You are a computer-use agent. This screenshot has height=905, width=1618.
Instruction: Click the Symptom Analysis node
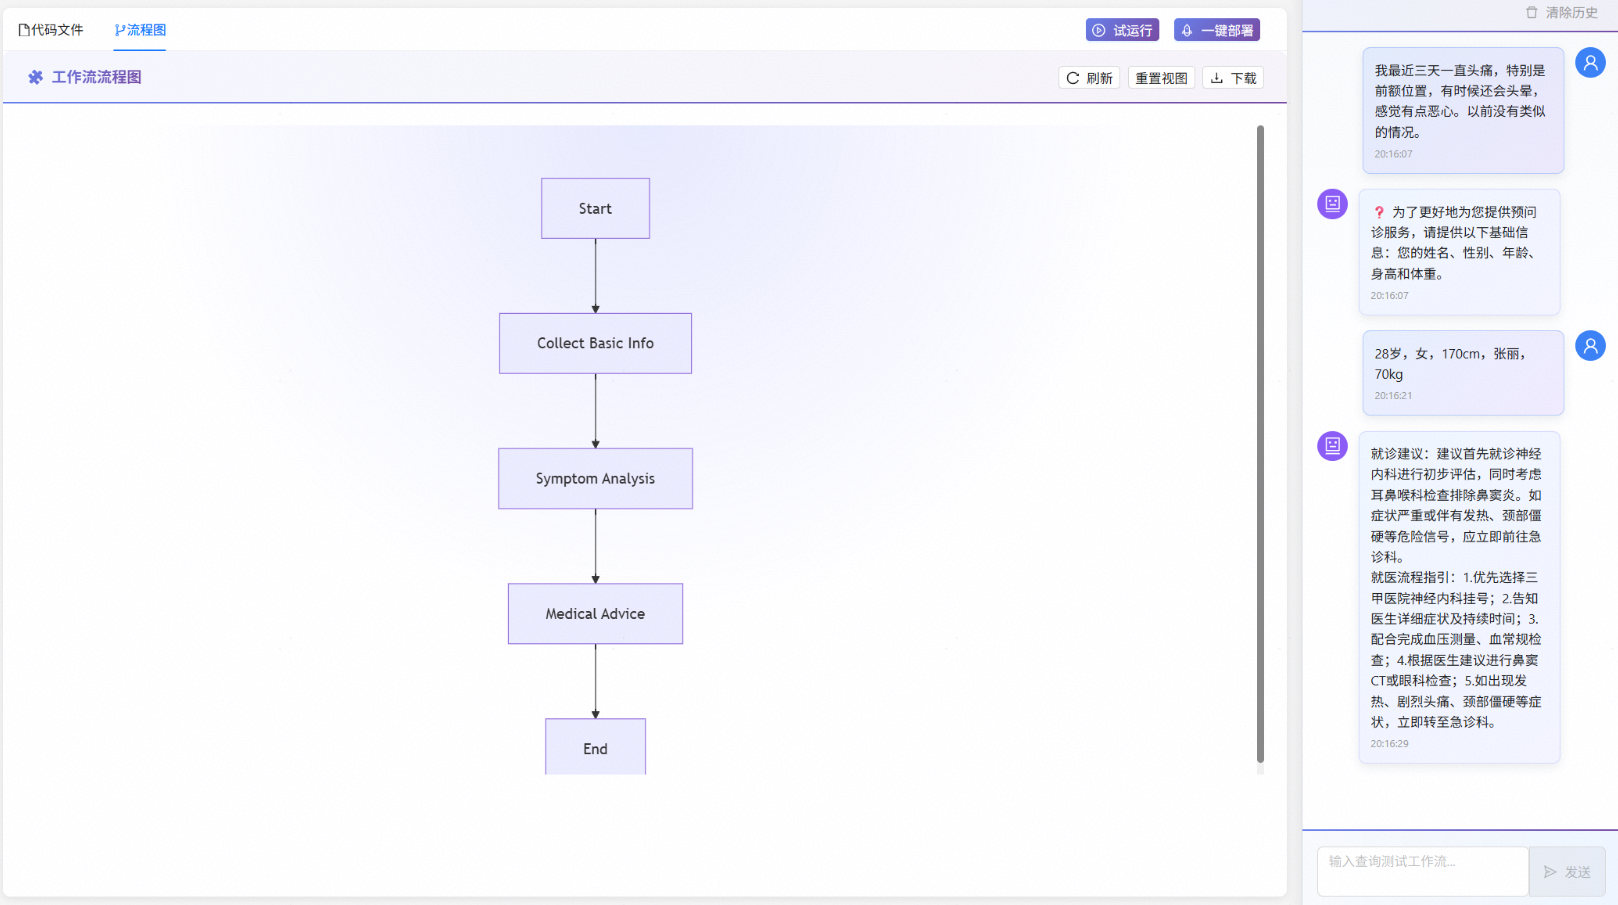tap(595, 478)
